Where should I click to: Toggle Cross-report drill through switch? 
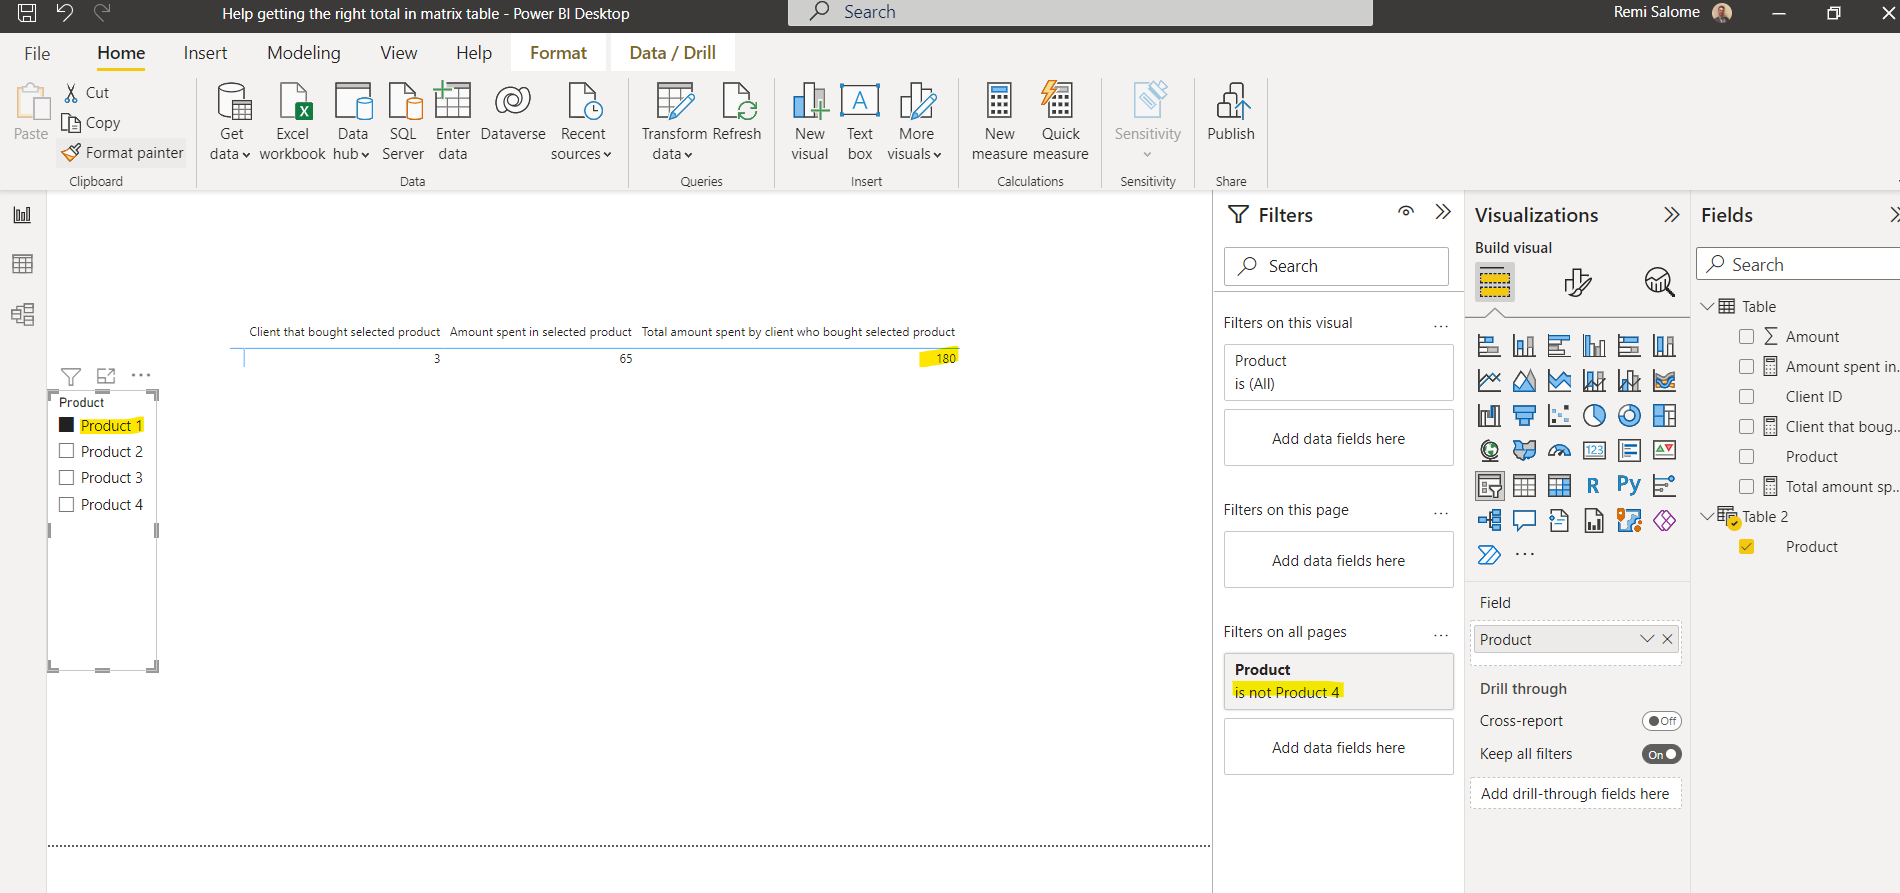tap(1661, 721)
